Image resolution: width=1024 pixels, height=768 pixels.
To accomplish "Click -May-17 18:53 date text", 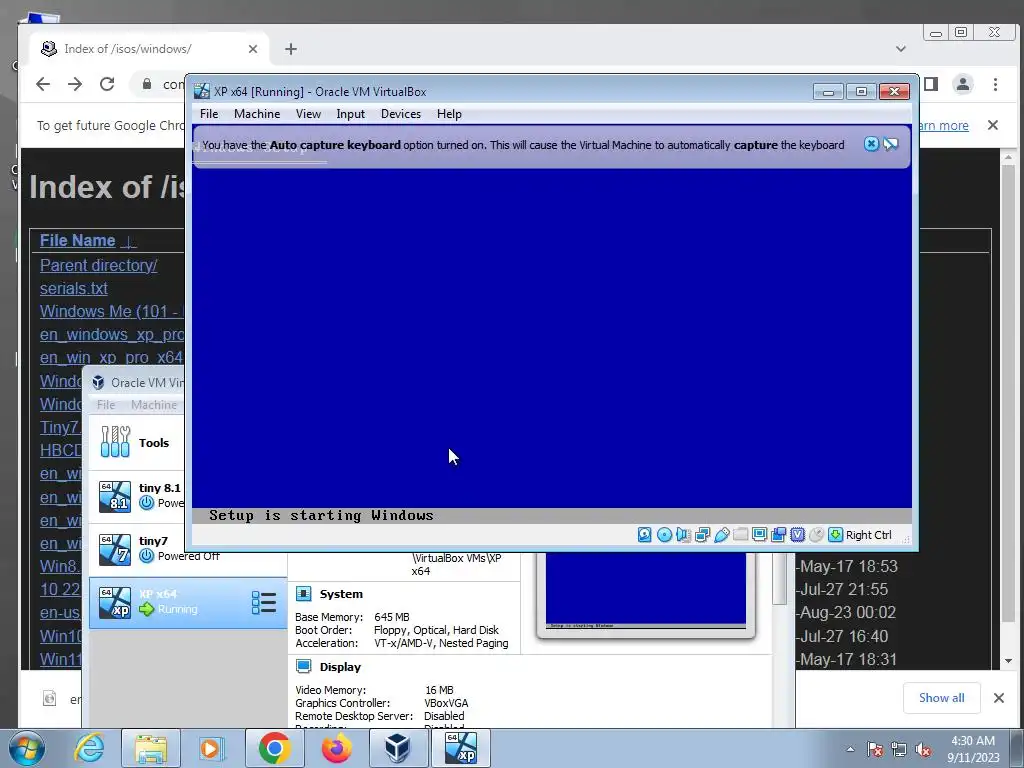I will (x=847, y=566).
